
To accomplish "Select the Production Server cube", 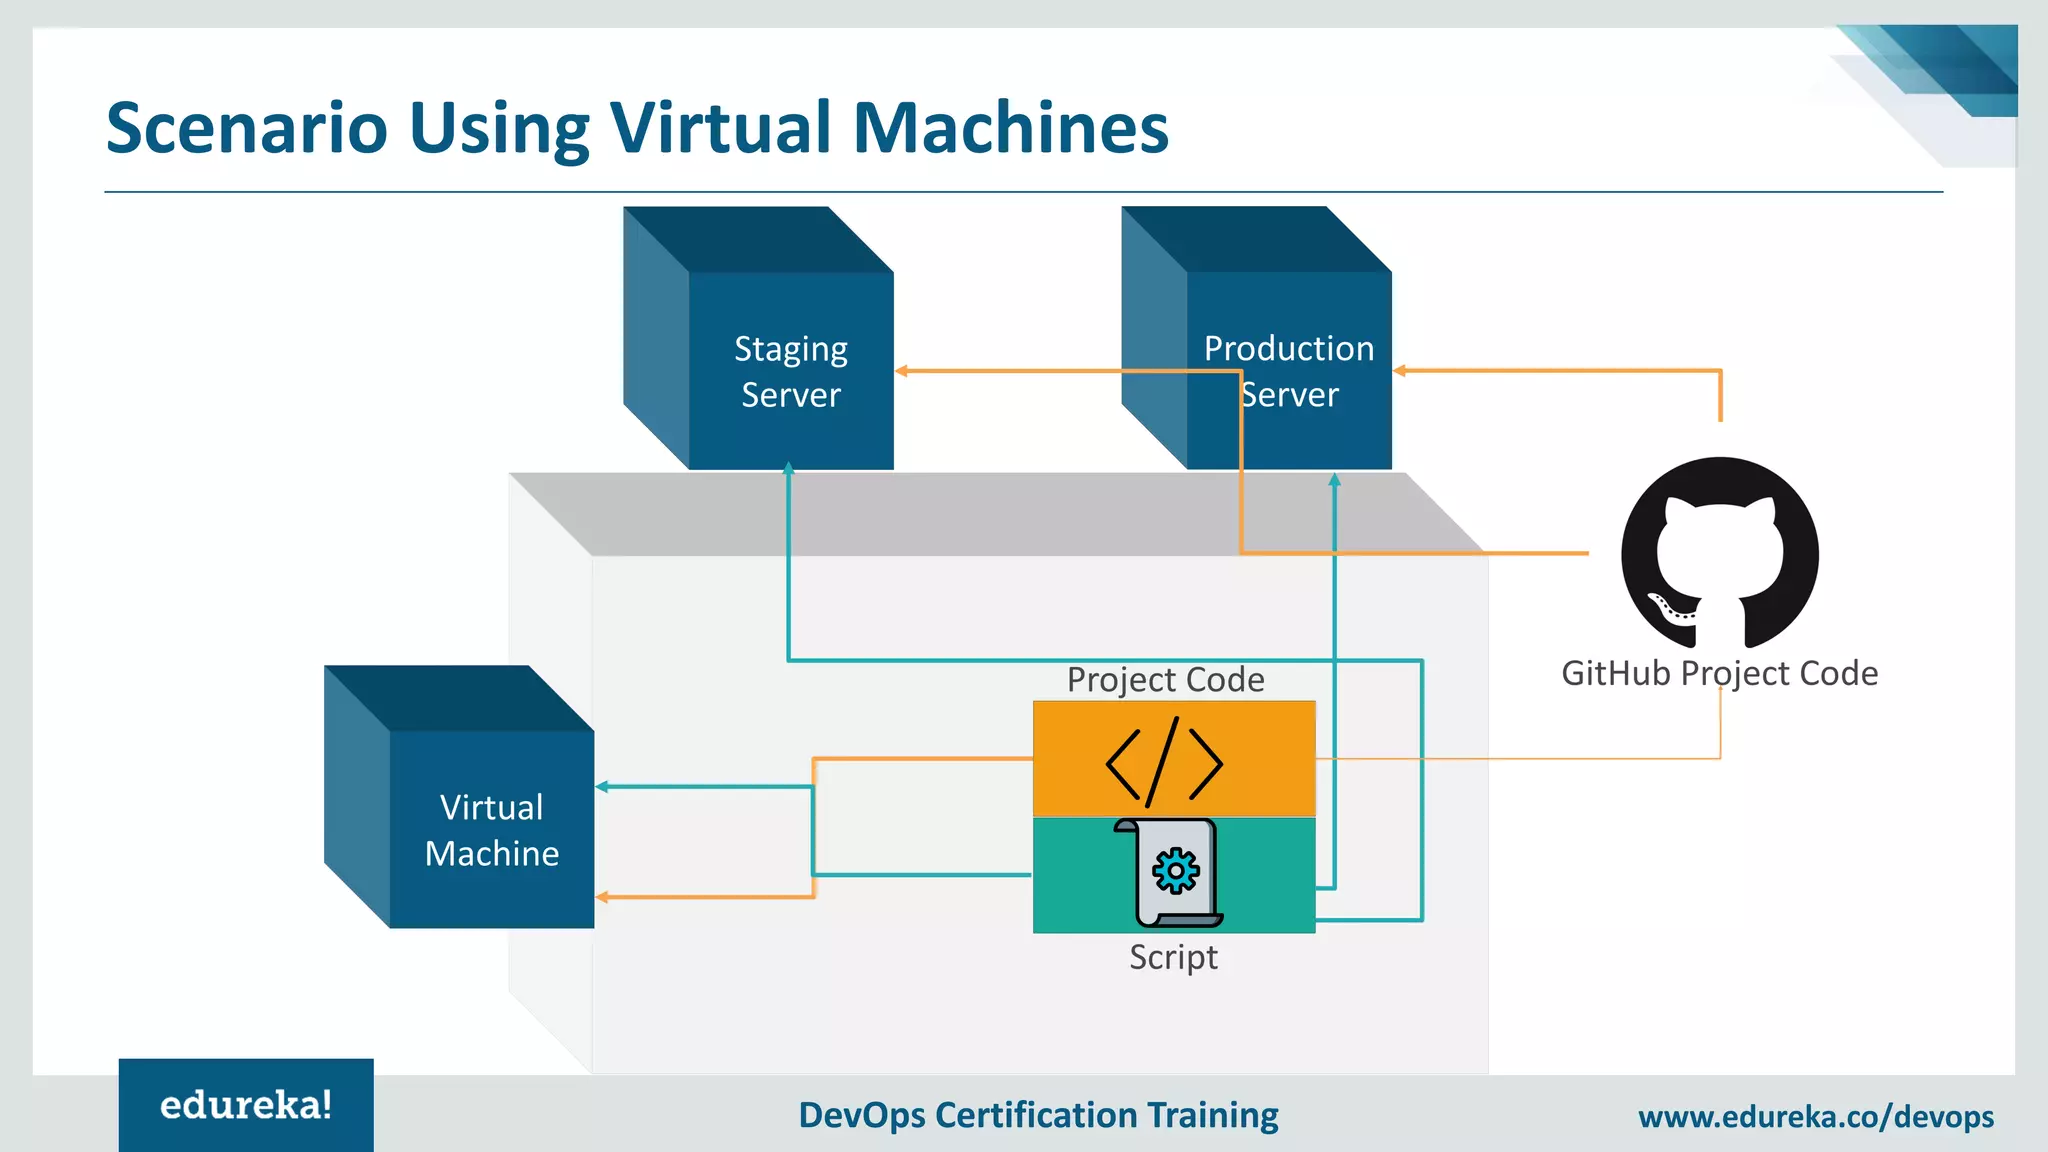I will click(x=1288, y=370).
